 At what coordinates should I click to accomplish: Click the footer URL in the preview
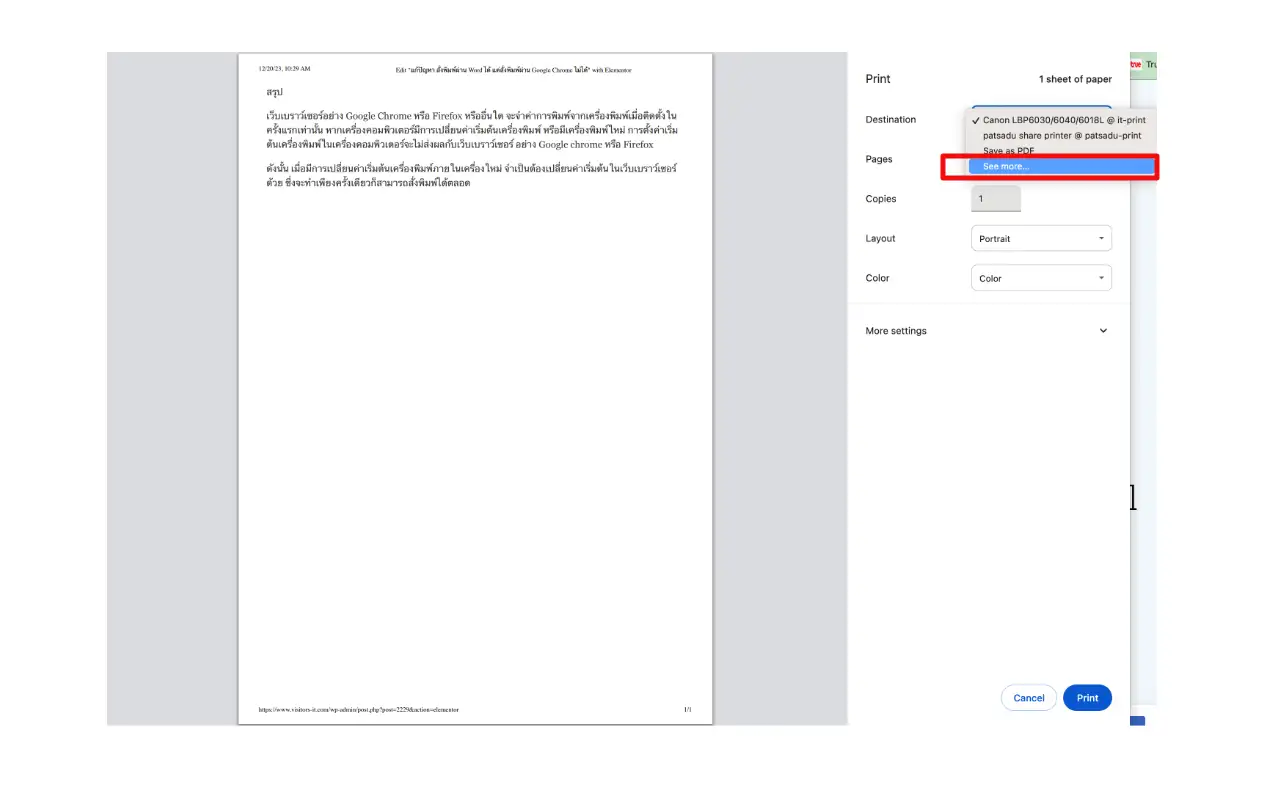(x=358, y=710)
